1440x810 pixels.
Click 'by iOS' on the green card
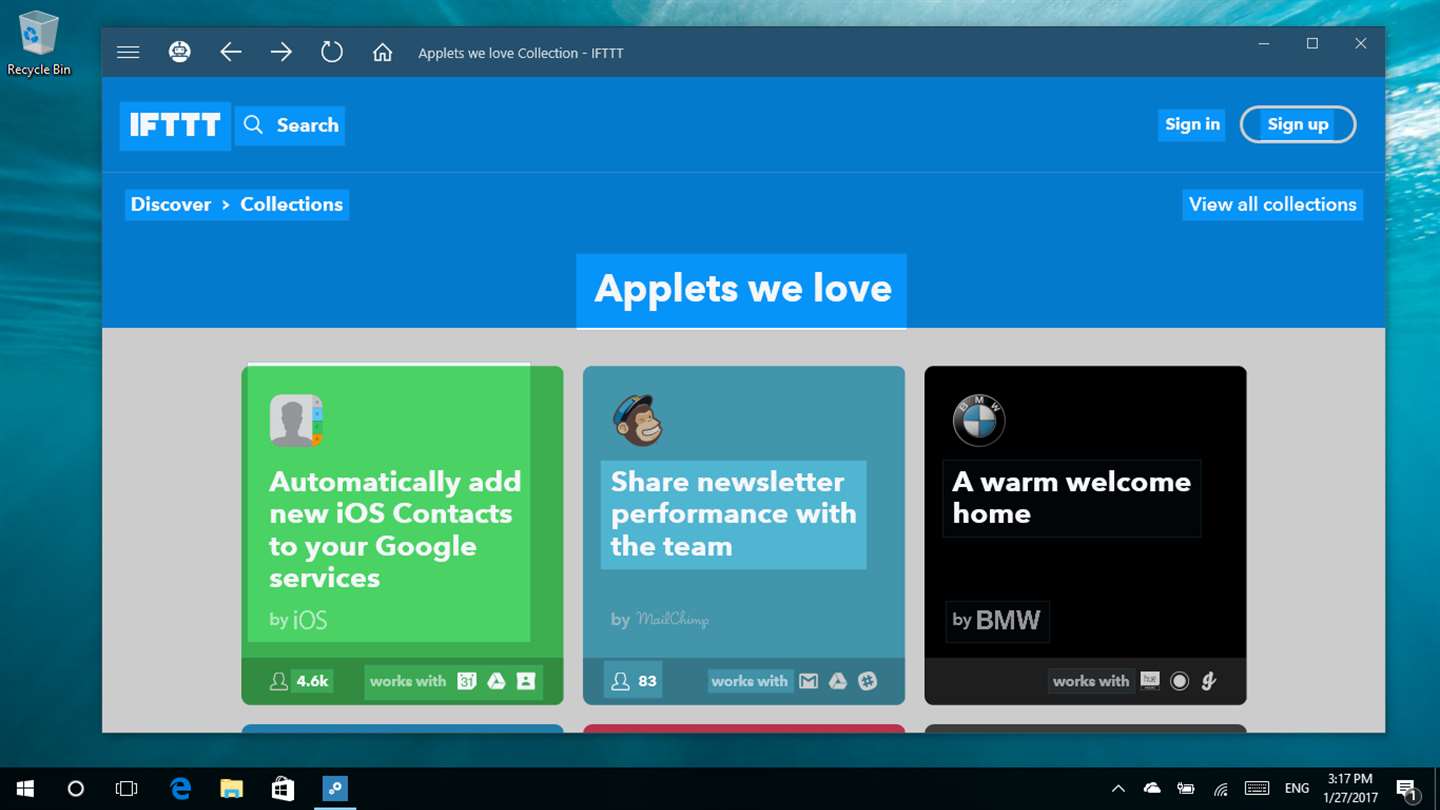[298, 620]
